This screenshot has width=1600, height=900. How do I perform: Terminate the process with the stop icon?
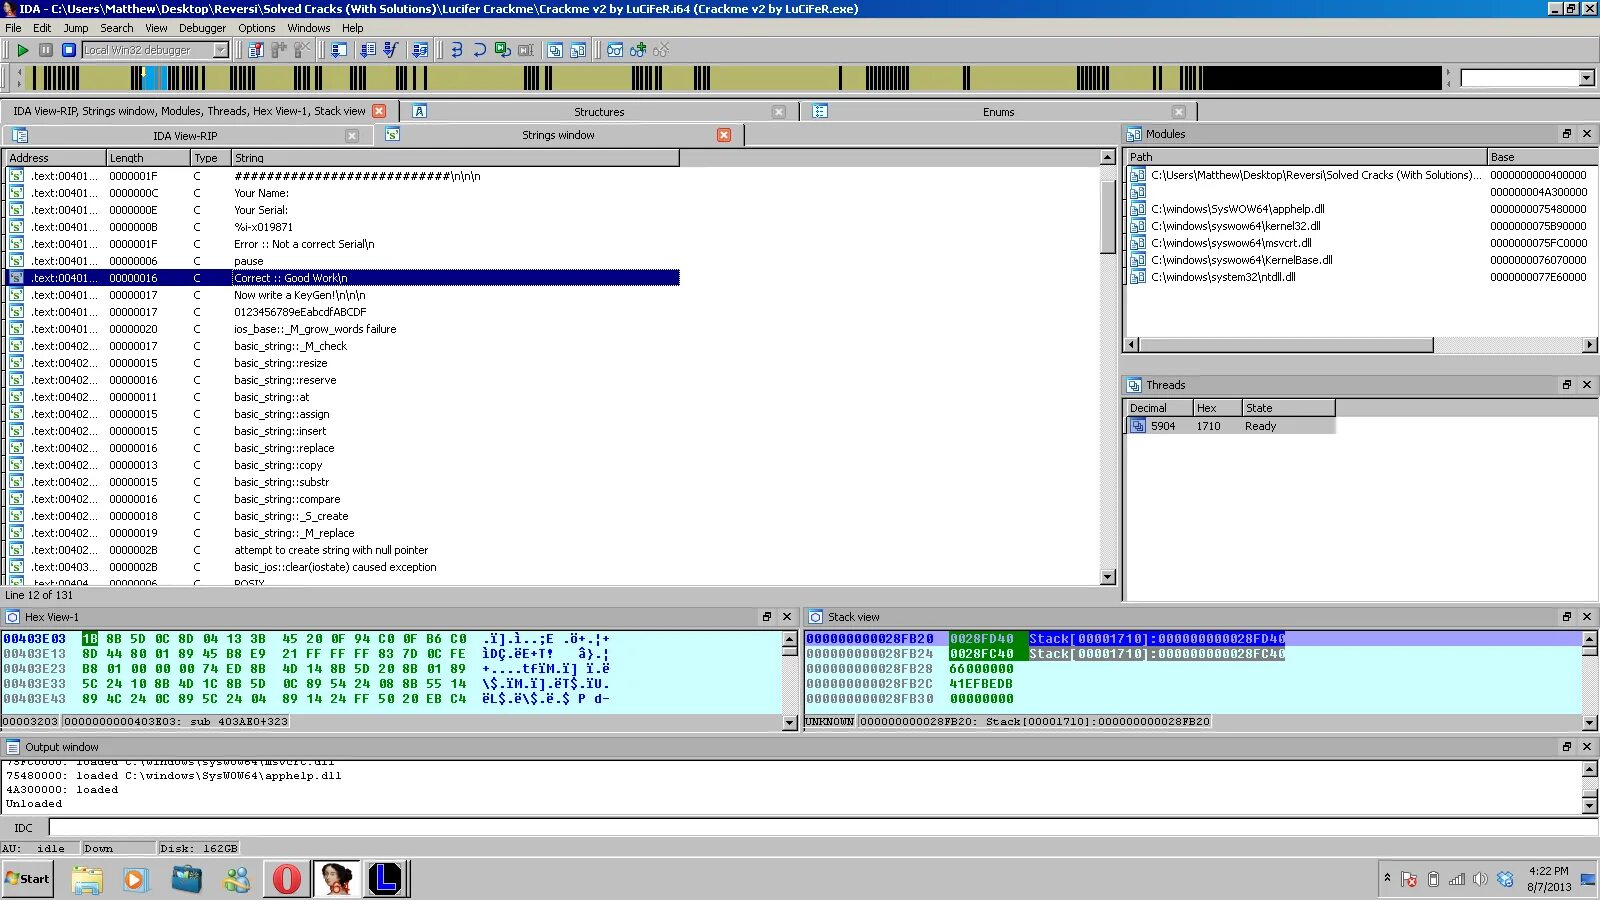tap(69, 50)
